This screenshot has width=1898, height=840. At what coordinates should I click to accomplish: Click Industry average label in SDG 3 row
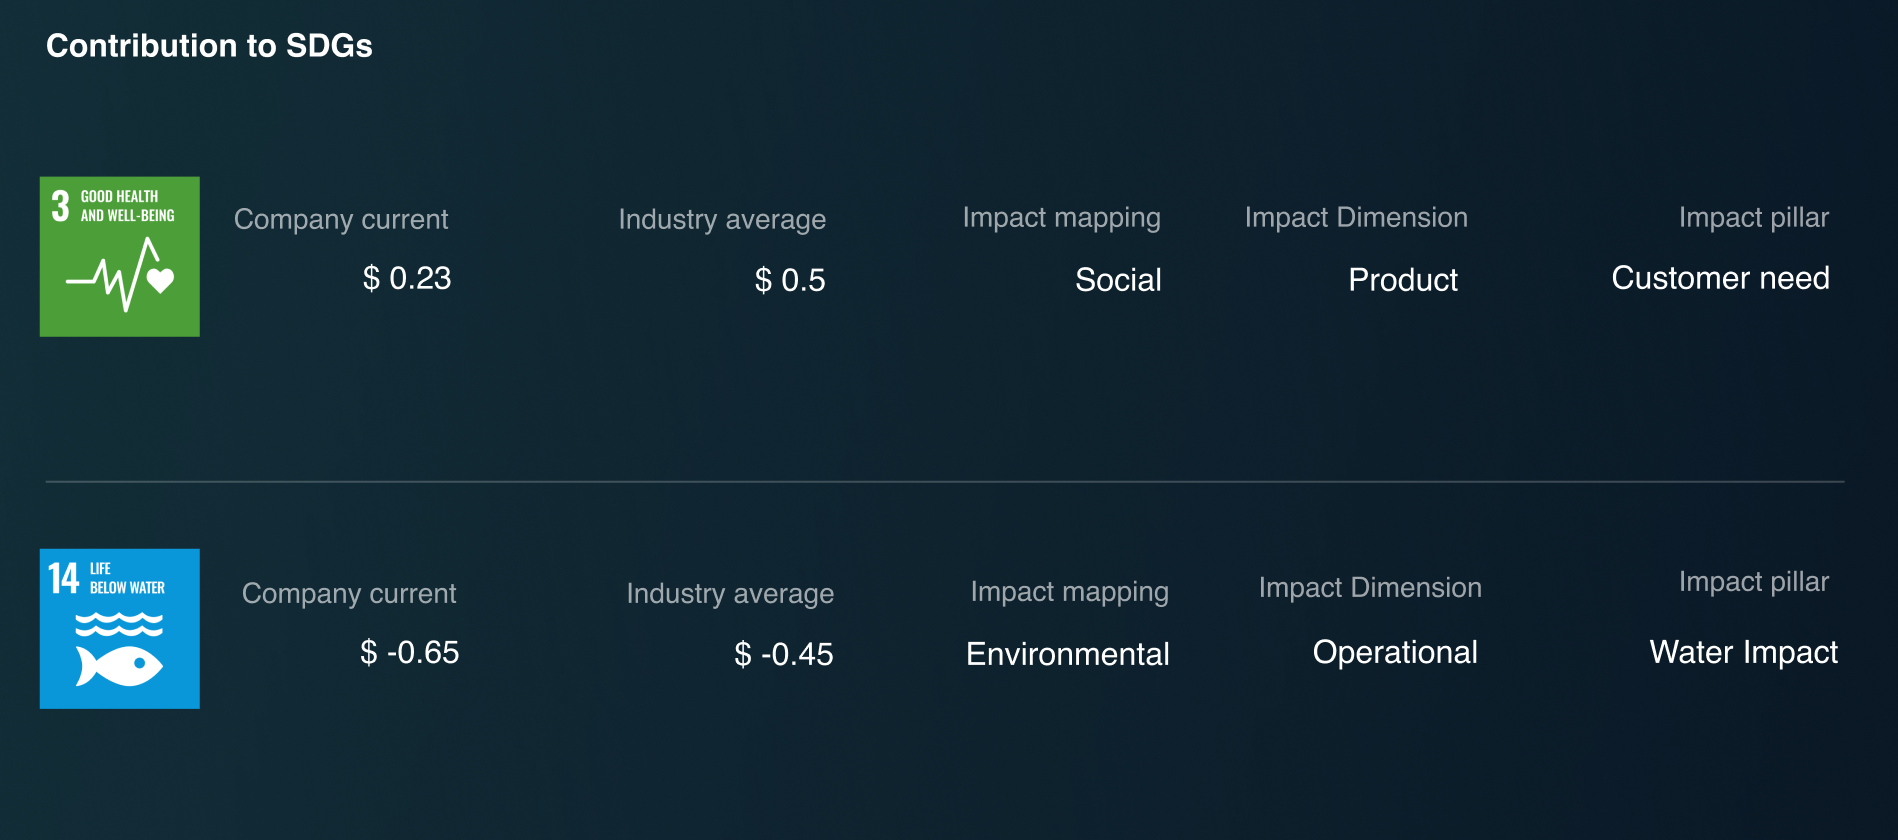[722, 219]
